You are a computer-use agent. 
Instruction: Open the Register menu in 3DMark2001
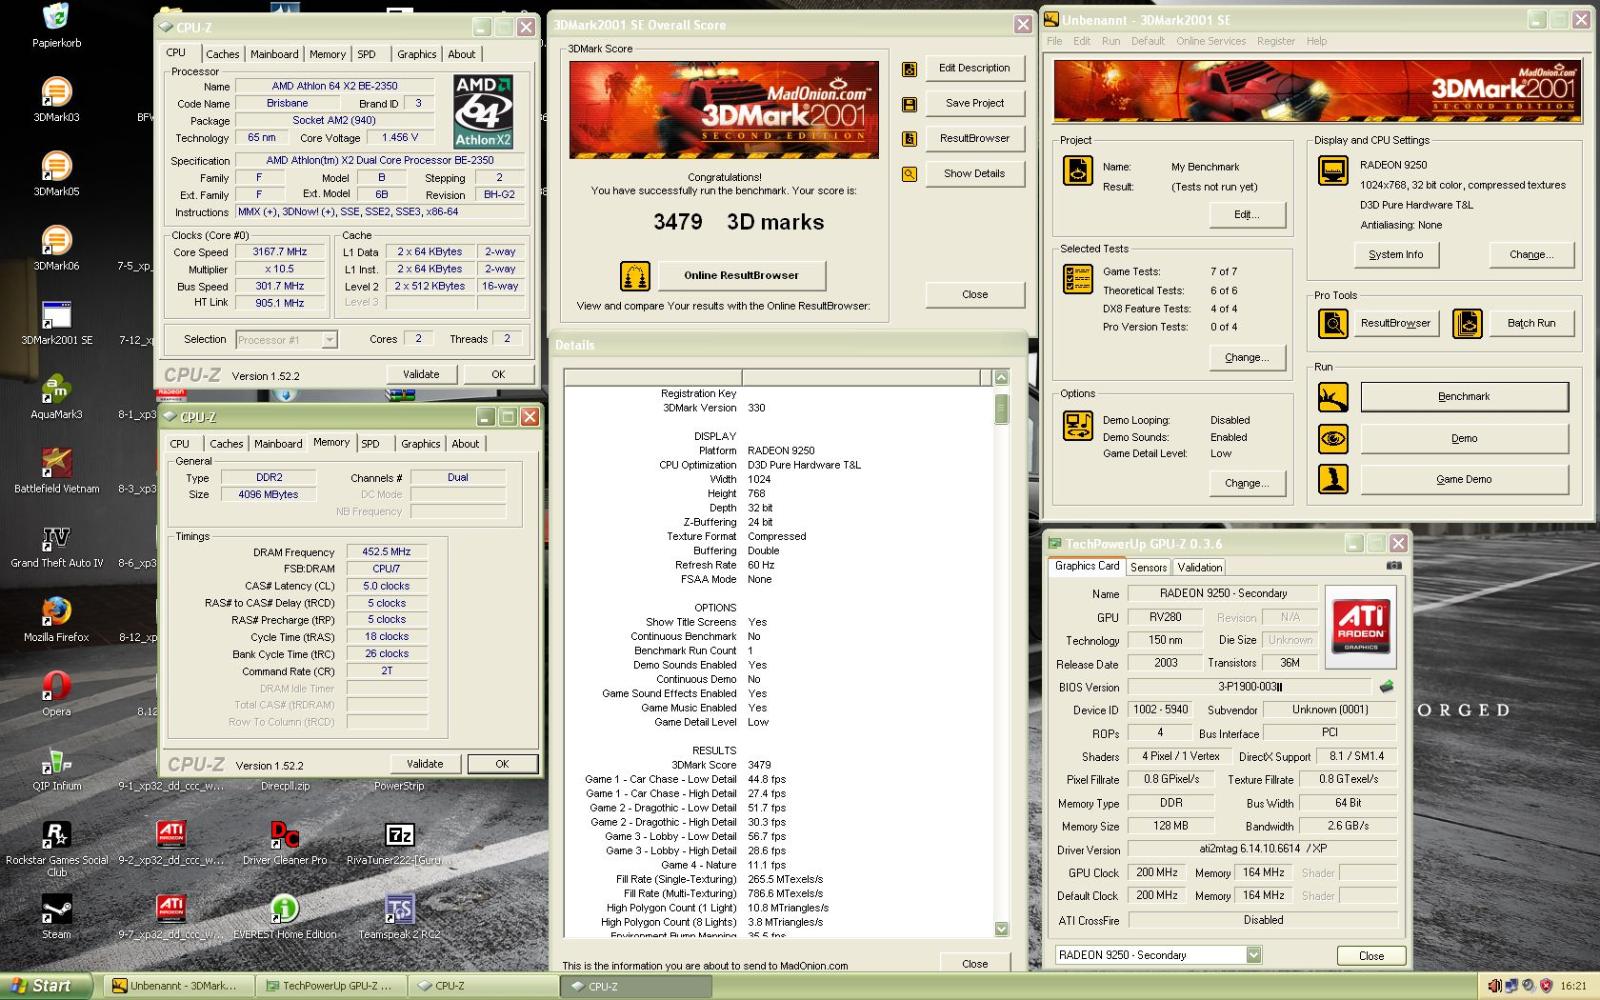(x=1276, y=41)
